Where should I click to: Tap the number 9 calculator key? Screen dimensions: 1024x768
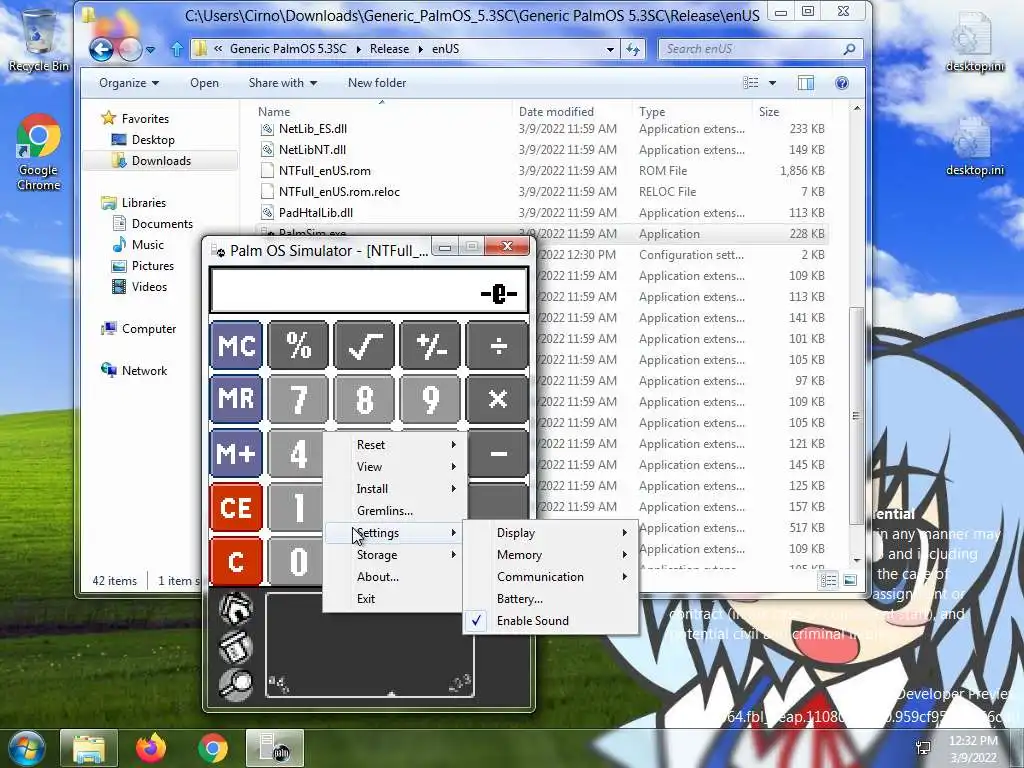pos(431,399)
